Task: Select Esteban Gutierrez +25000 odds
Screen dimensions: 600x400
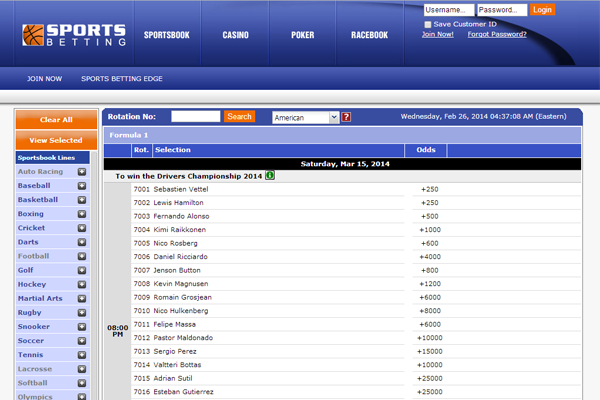Action: [x=430, y=392]
